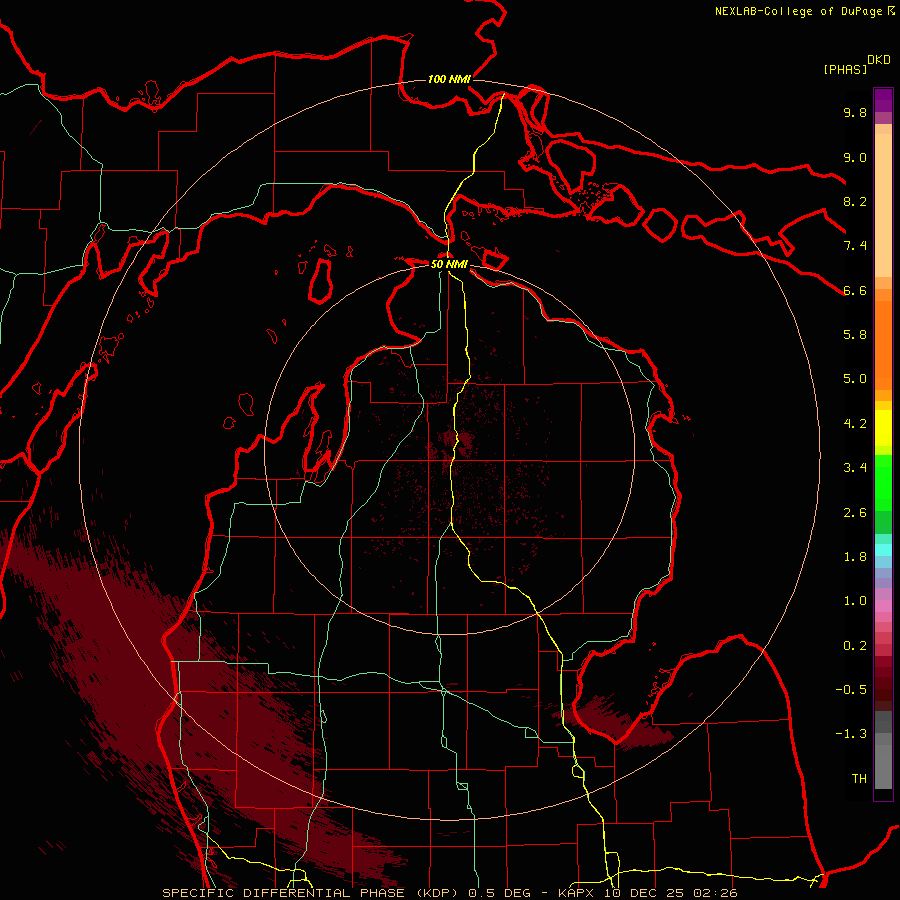Pick the yellow segment of the color bar

point(883,428)
